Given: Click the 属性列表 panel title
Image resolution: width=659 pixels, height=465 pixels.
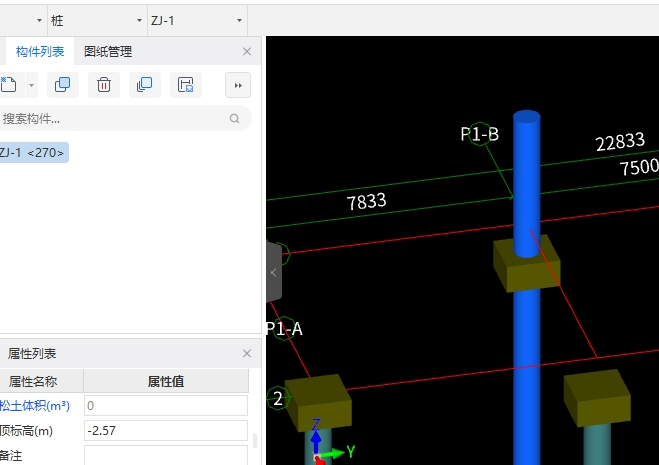Looking at the screenshot, I should coord(32,354).
